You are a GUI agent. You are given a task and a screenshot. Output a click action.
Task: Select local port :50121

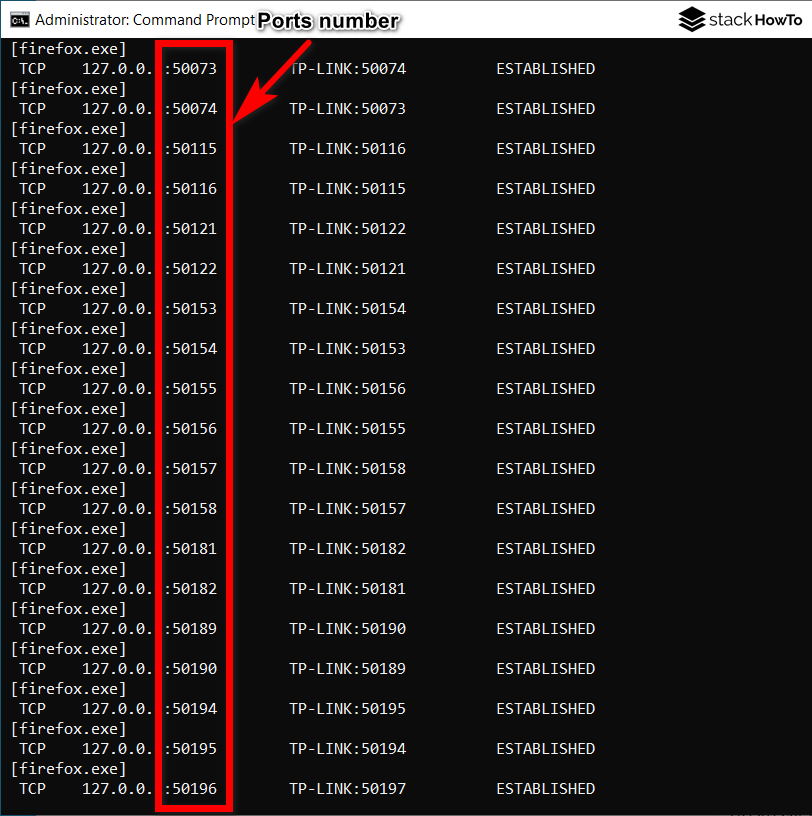pos(191,229)
